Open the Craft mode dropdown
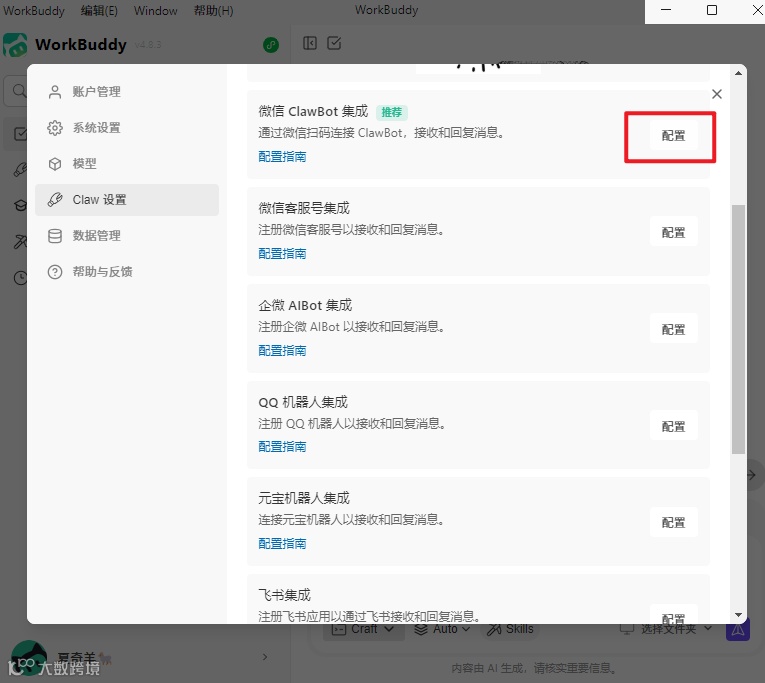The width and height of the screenshot is (765, 683). tap(363, 629)
